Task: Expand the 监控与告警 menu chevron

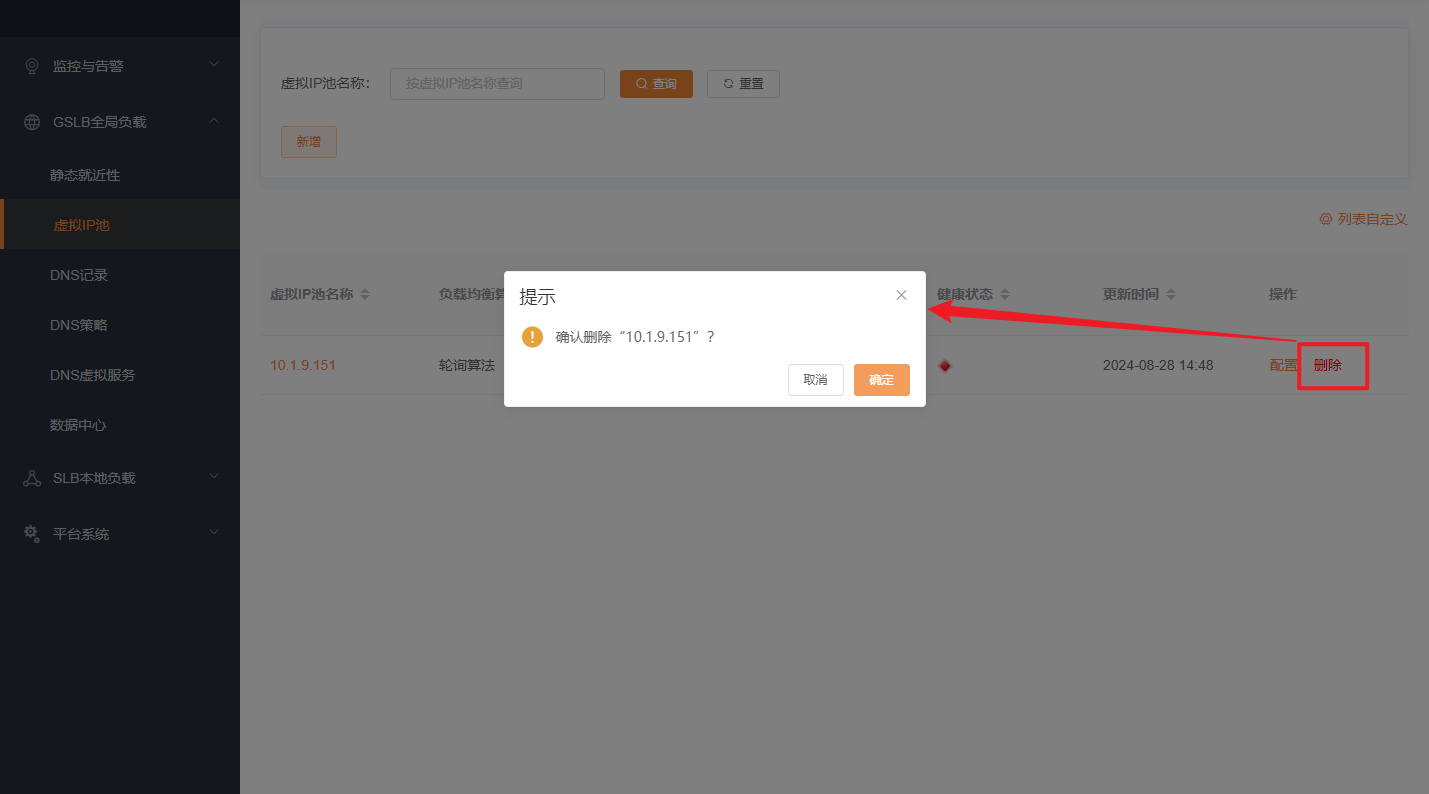Action: (x=213, y=65)
